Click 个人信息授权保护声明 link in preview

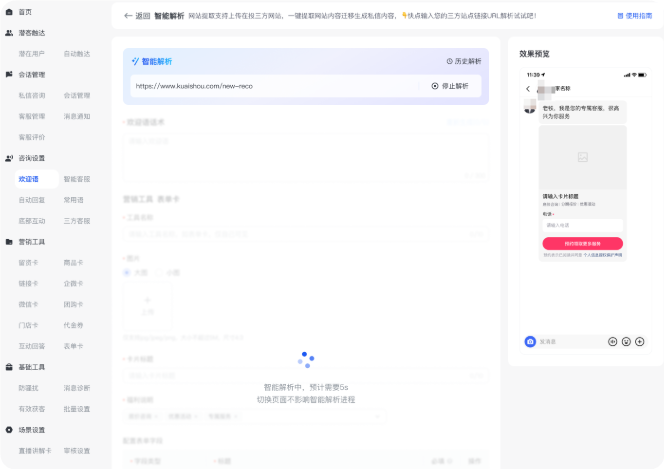(x=603, y=255)
